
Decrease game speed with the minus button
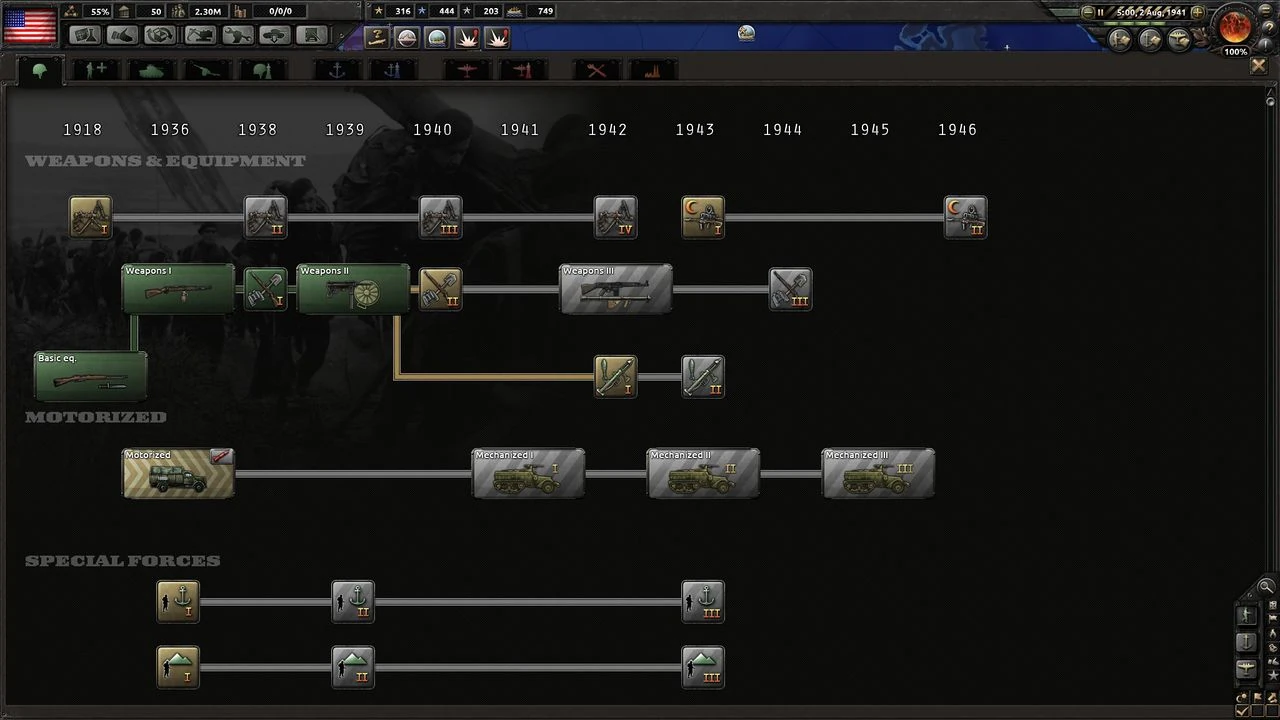click(x=1088, y=12)
